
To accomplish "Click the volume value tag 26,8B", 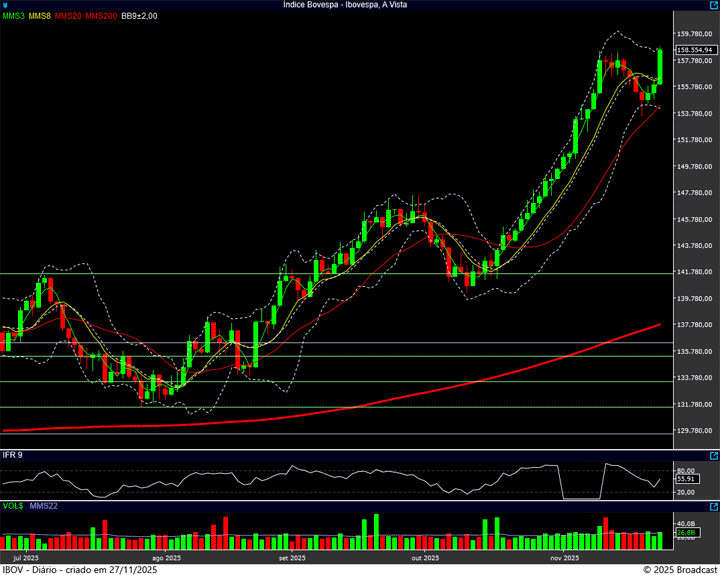I will click(686, 532).
